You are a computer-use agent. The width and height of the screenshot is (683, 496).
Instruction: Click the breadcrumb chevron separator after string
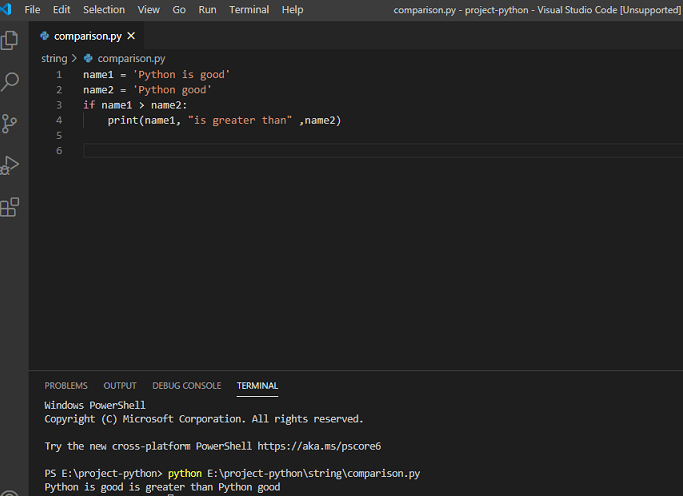click(74, 58)
